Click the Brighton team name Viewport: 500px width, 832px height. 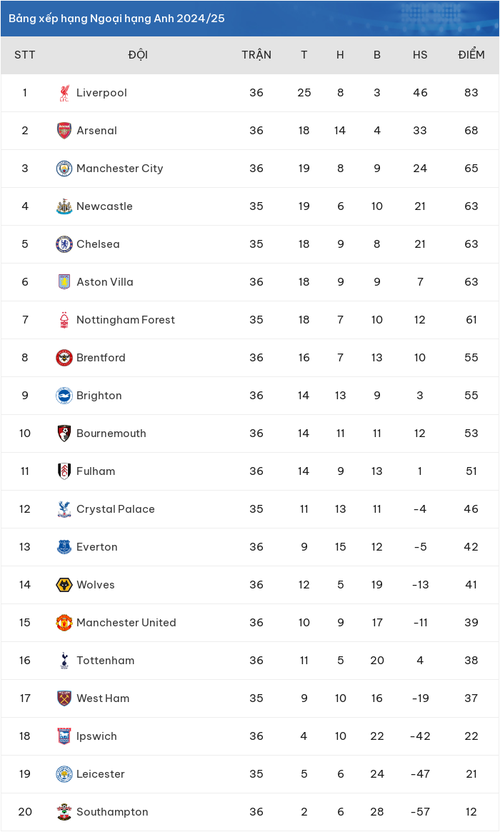click(99, 396)
